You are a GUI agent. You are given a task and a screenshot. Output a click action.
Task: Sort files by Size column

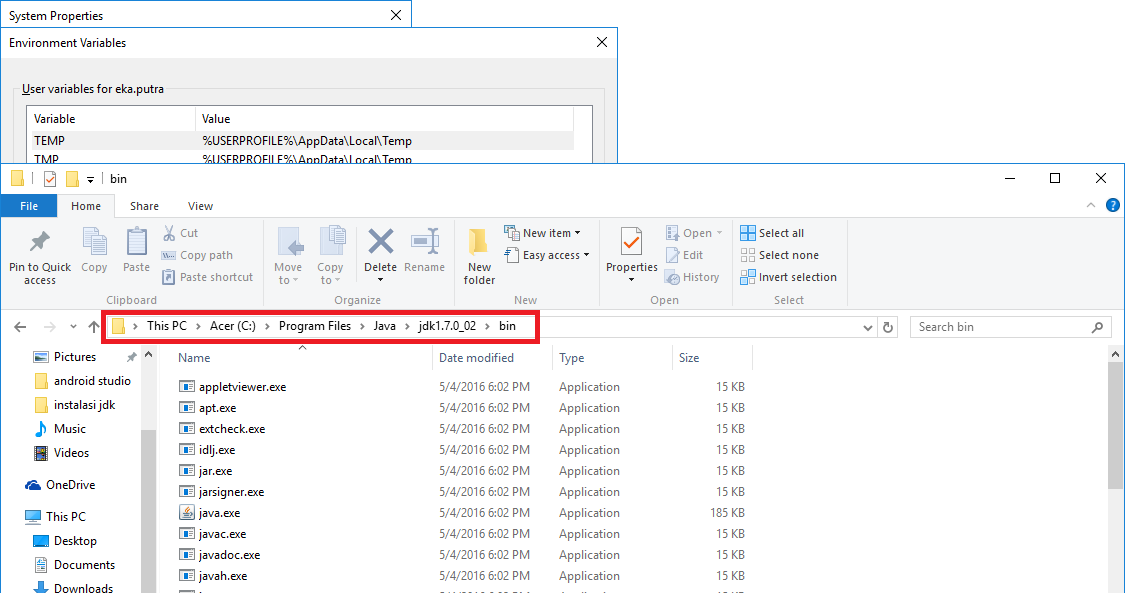pos(689,358)
